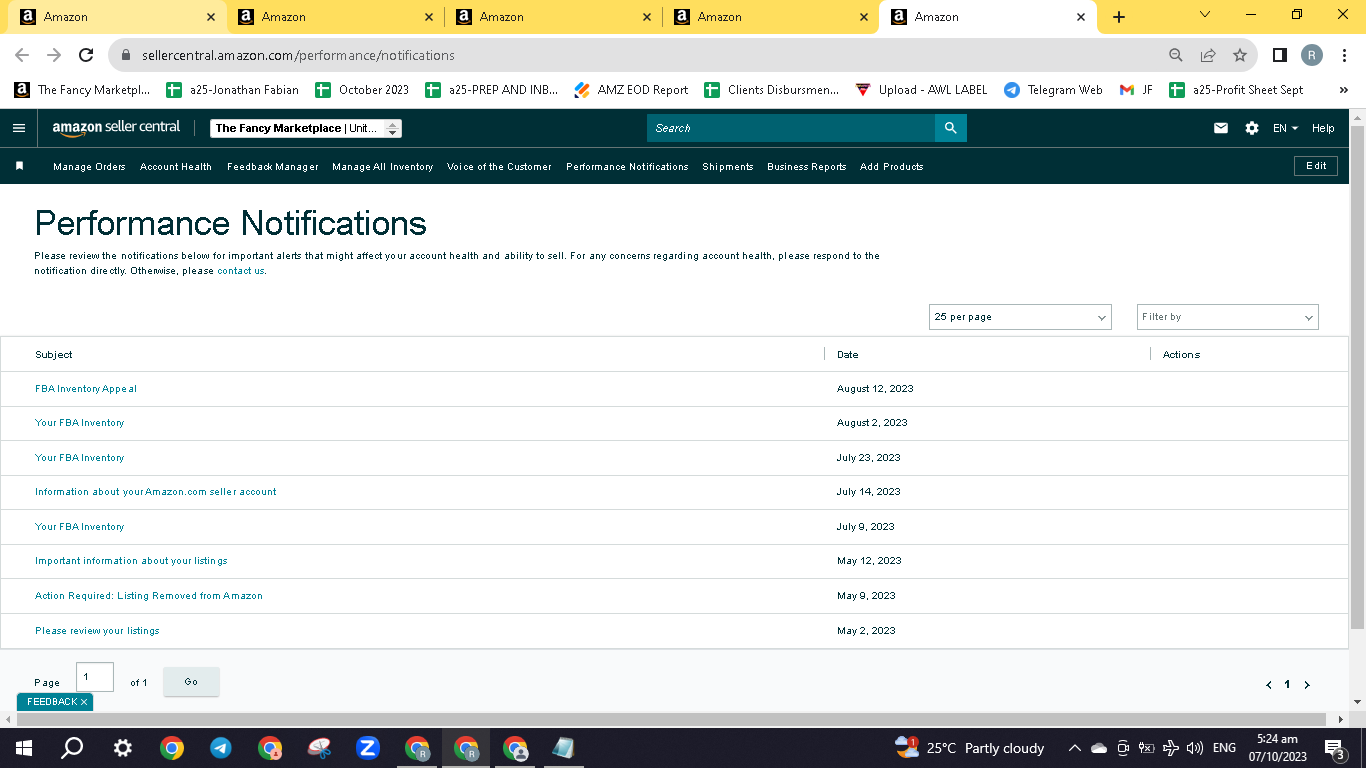Click the page number input box
The height and width of the screenshot is (768, 1366).
click(95, 677)
